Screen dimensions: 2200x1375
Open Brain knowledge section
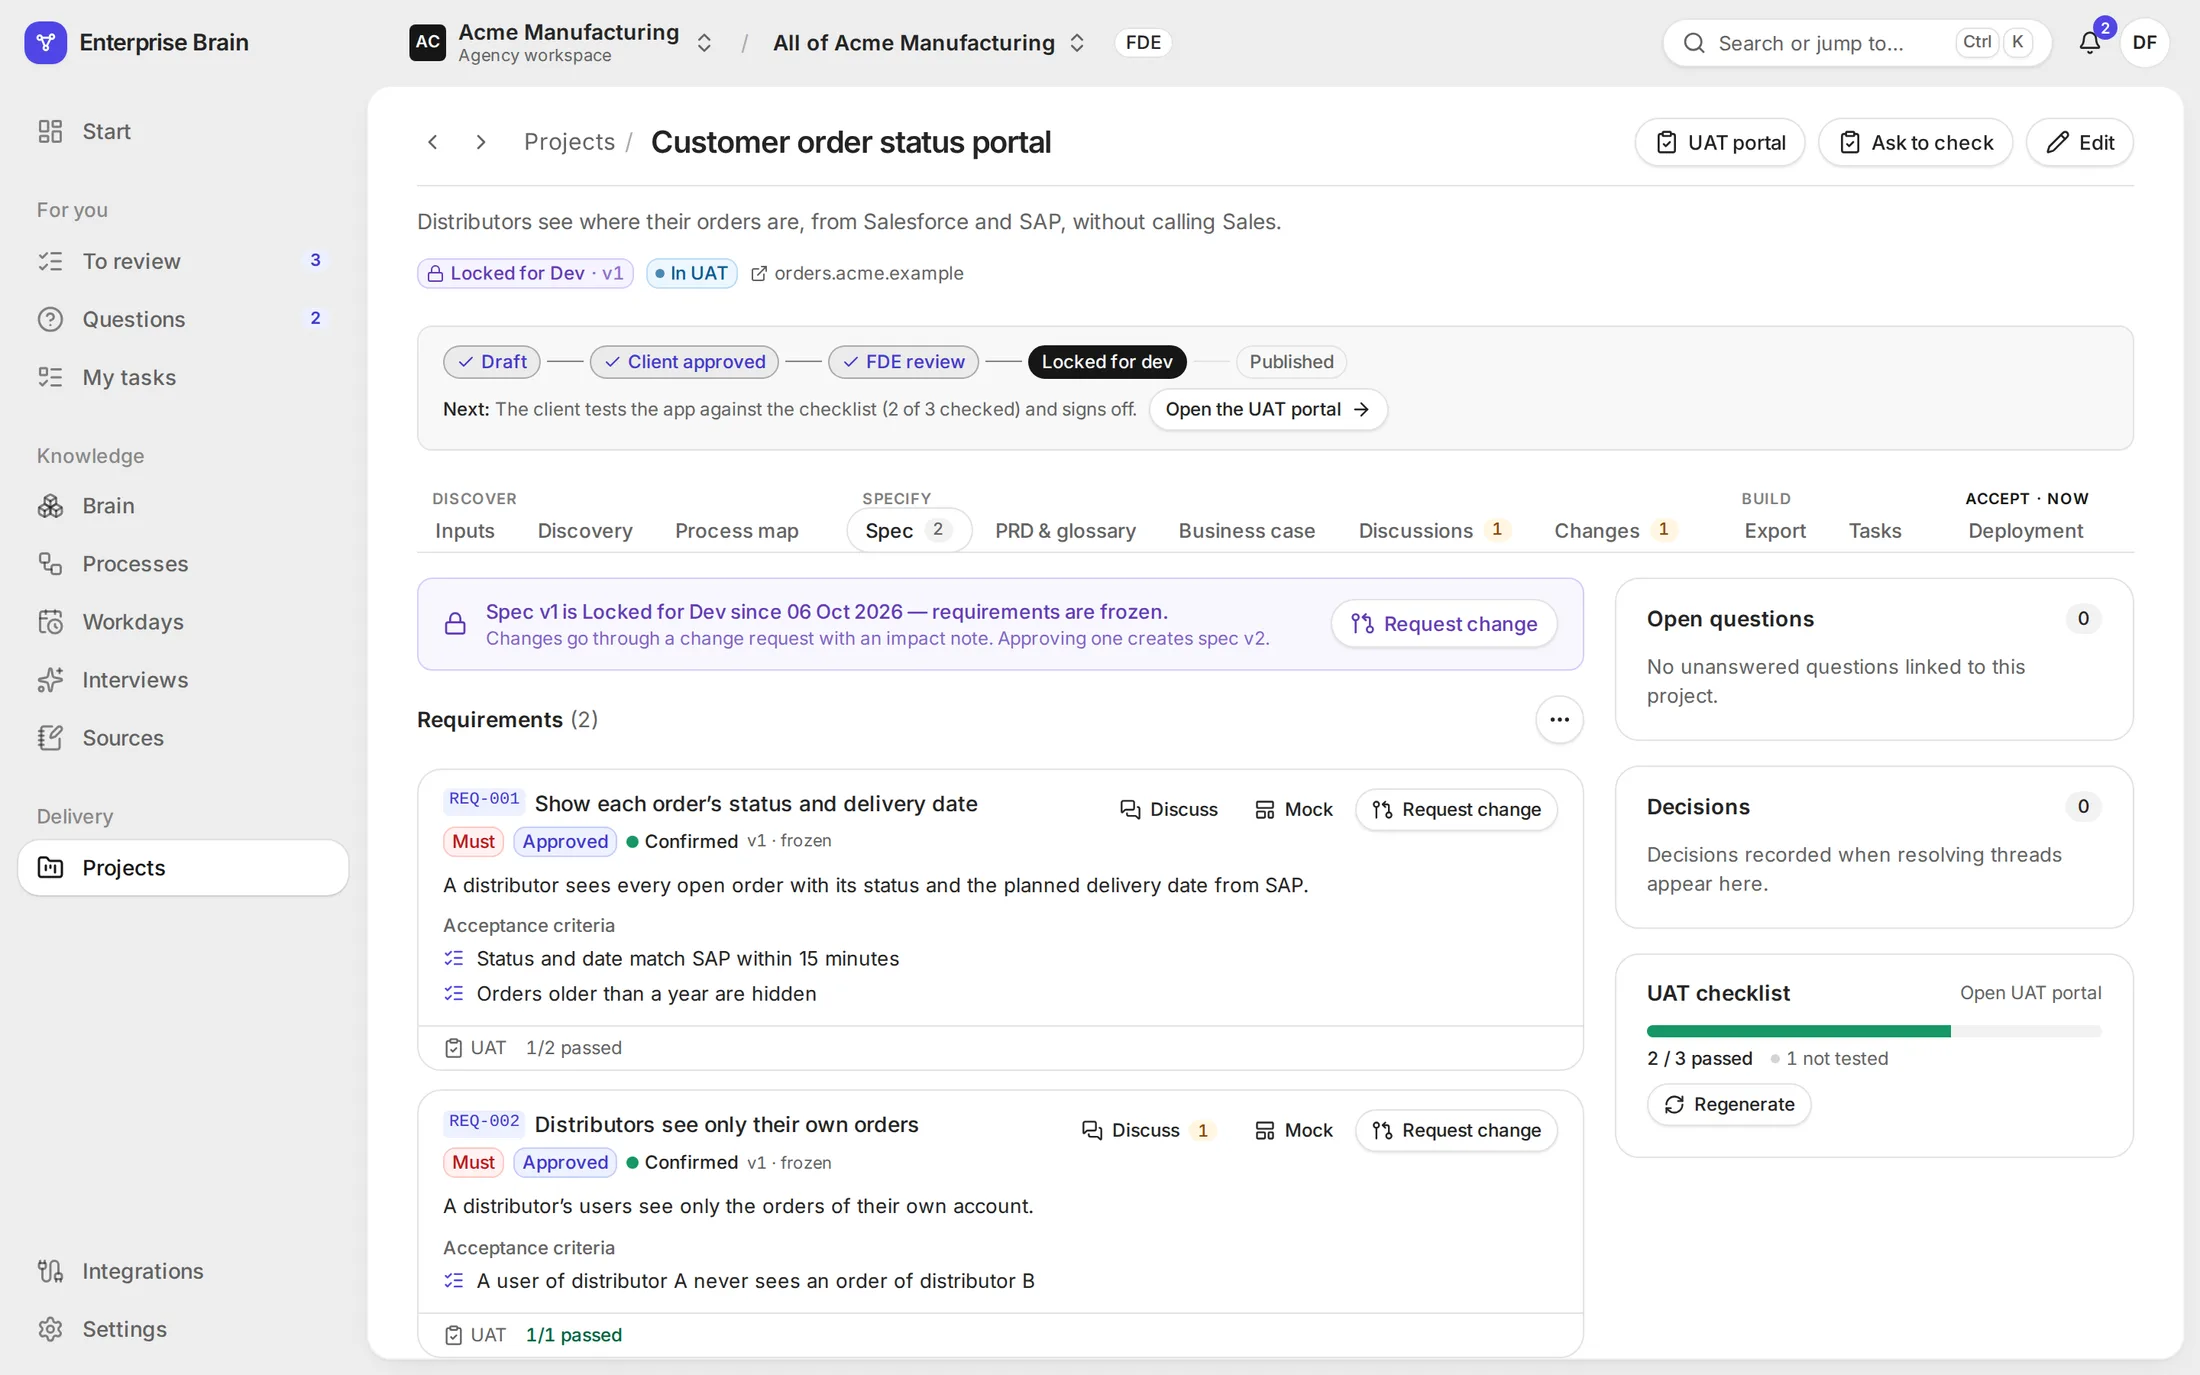[183, 506]
